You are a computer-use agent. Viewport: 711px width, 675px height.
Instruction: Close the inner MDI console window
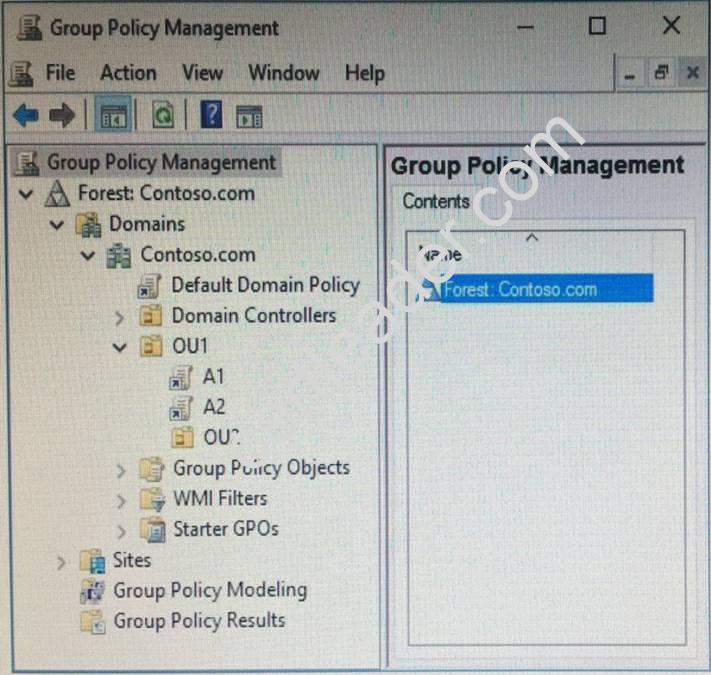tap(692, 73)
